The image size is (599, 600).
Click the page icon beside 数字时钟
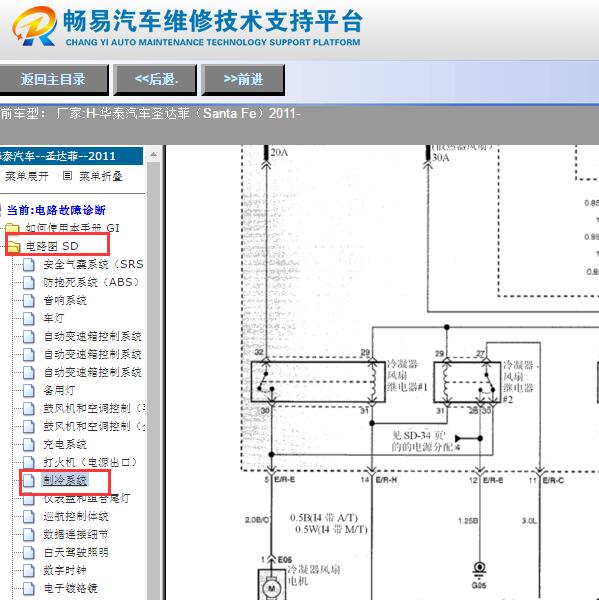29,571
